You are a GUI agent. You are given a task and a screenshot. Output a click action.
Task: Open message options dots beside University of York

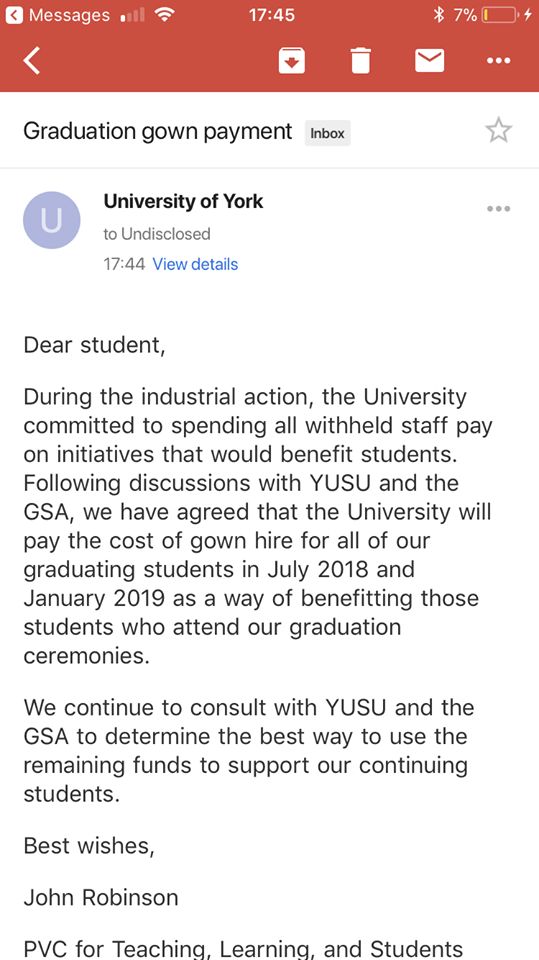pyautogui.click(x=499, y=209)
